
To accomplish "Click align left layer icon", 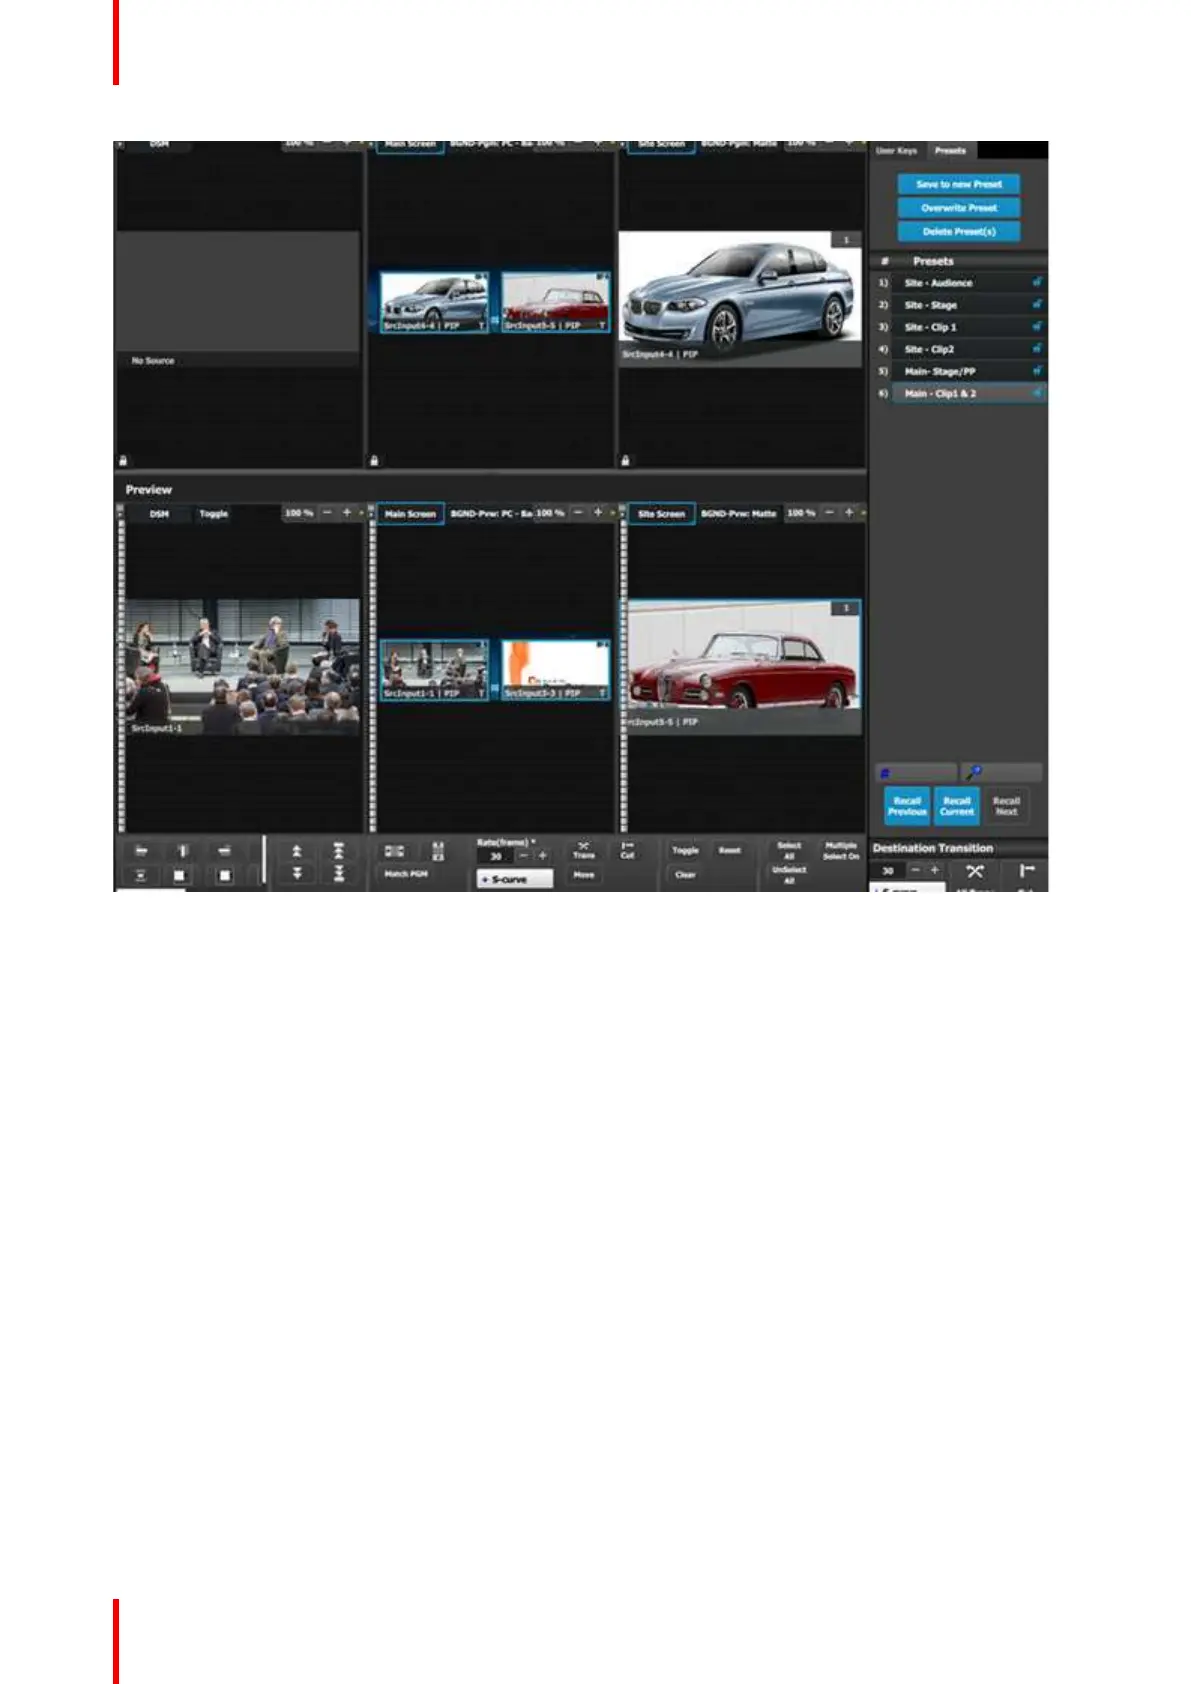I will coord(141,851).
